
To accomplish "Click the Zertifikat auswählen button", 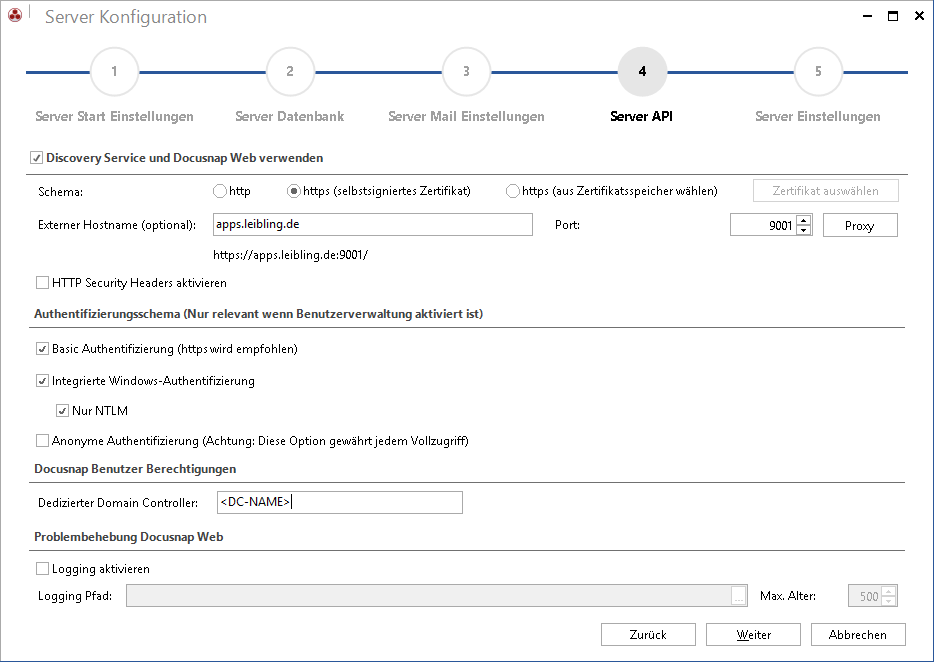I will click(x=826, y=191).
